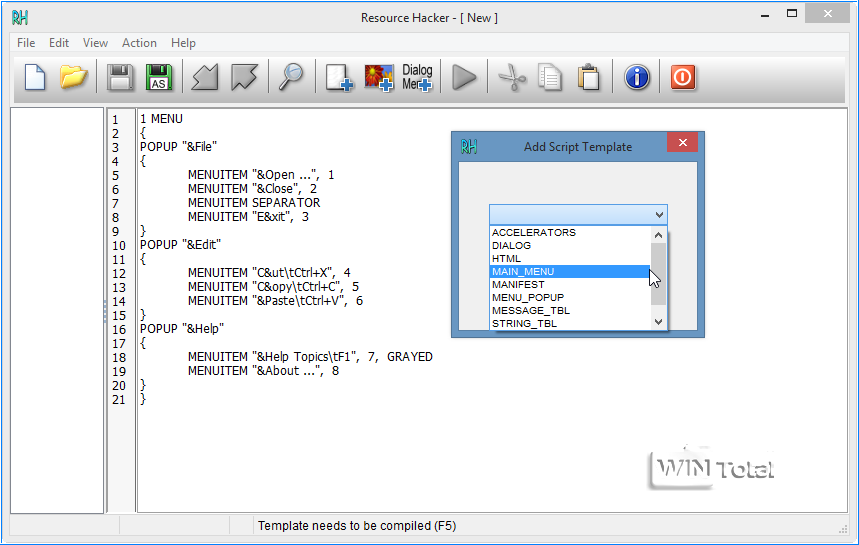This screenshot has height=545, width=859.
Task: Click the left-pointing bookmark icon
Action: click(x=205, y=77)
